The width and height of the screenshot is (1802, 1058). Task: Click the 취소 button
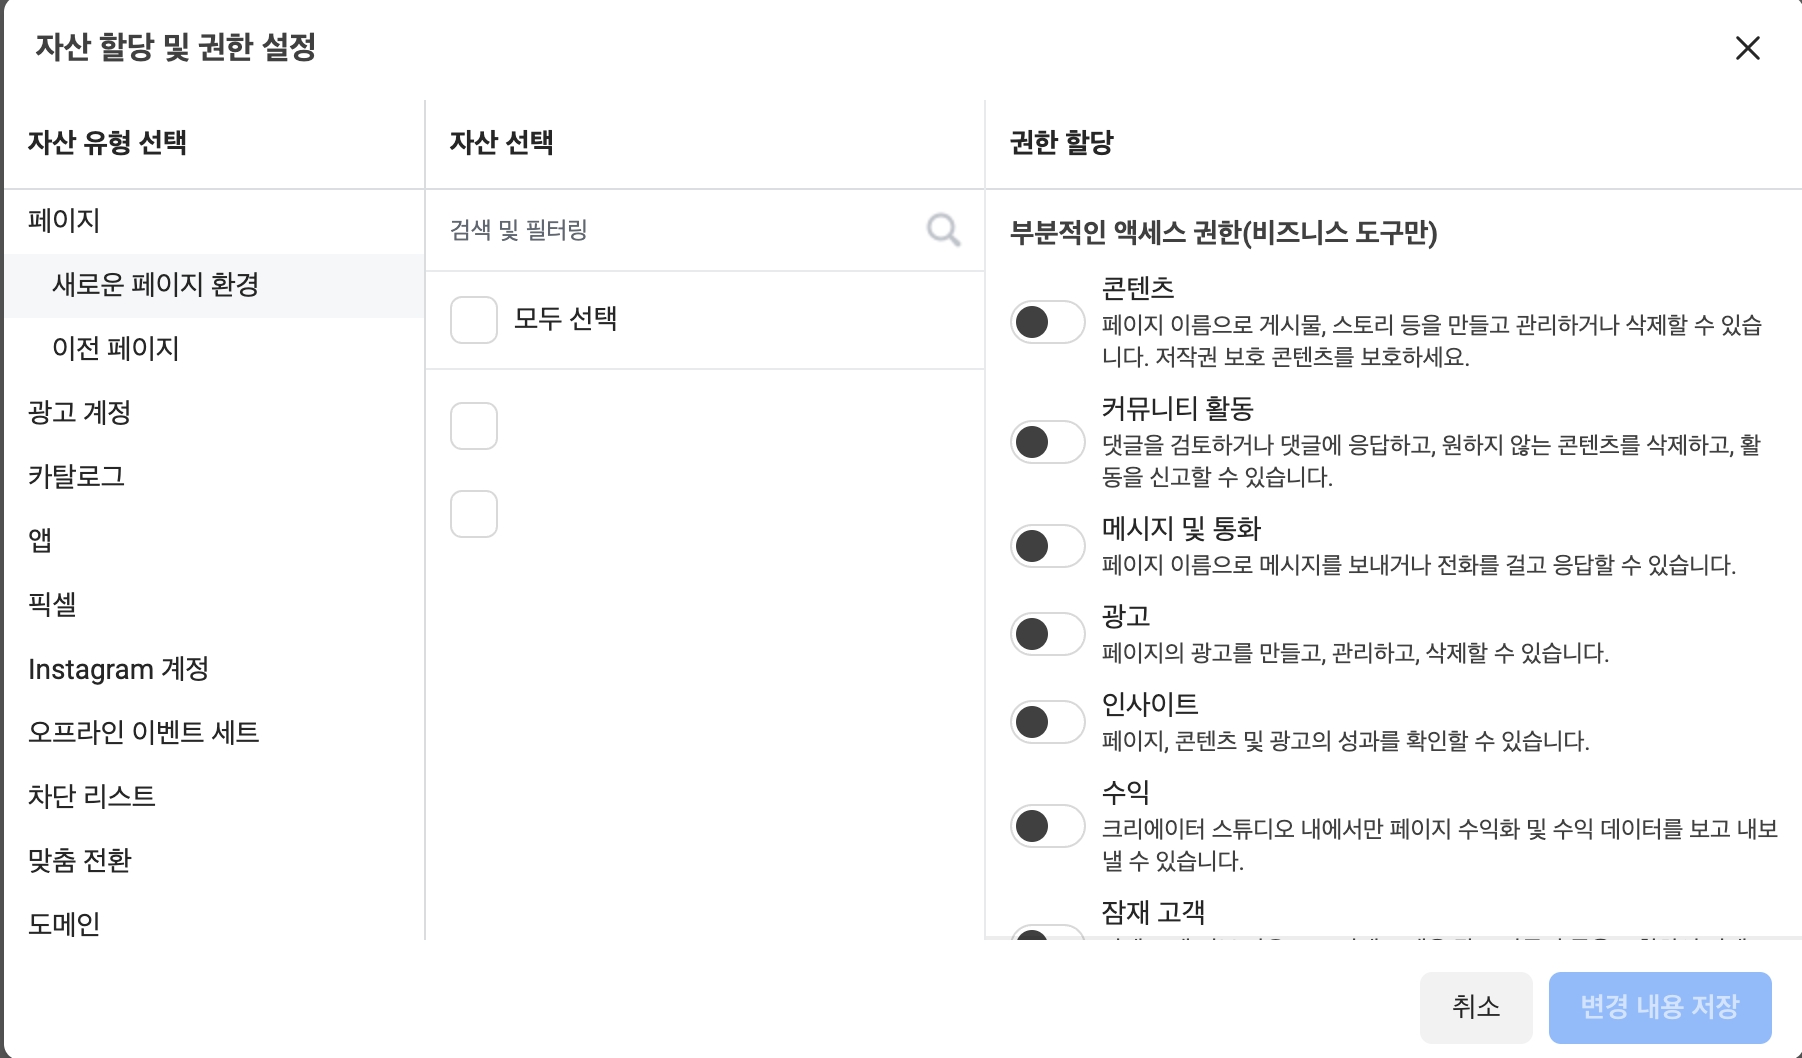tap(1475, 1006)
